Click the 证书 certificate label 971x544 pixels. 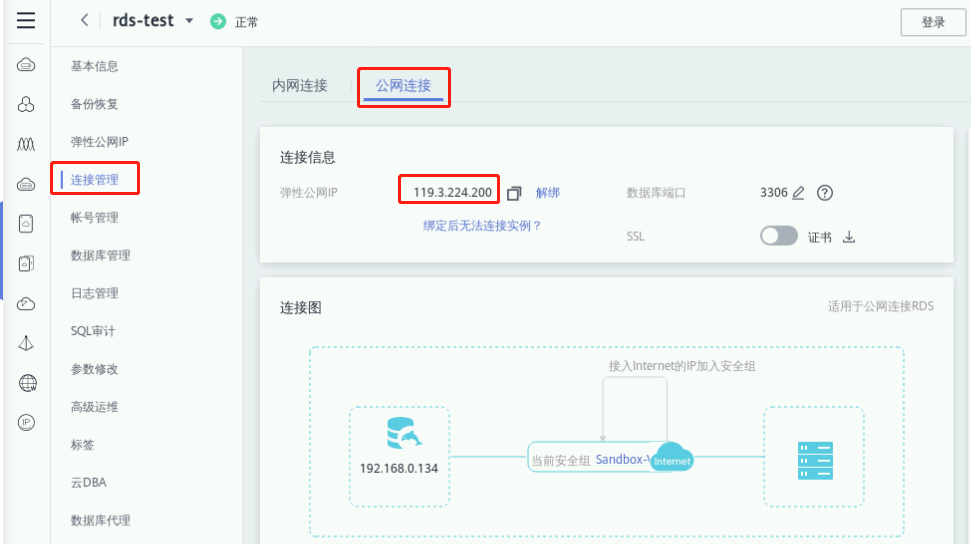819,237
